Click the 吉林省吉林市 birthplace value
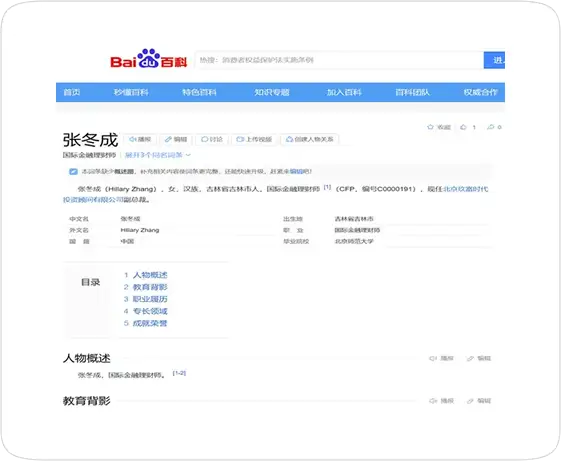 [354, 219]
